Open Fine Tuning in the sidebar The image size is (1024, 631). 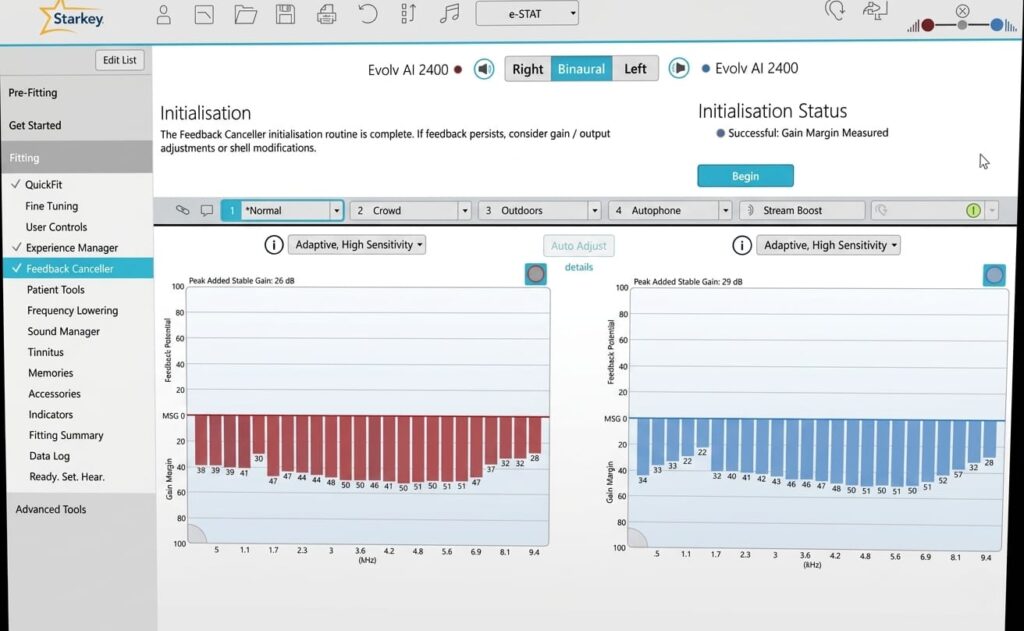coord(51,206)
